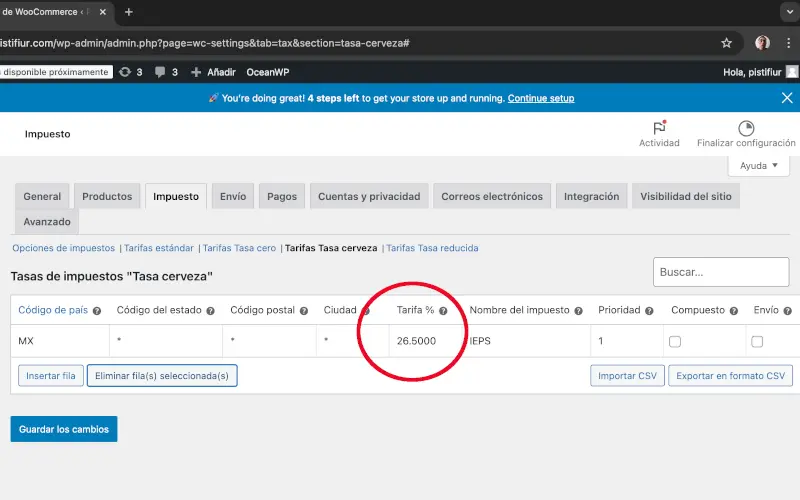
Task: Switch to the General tab
Action: [x=42, y=196]
